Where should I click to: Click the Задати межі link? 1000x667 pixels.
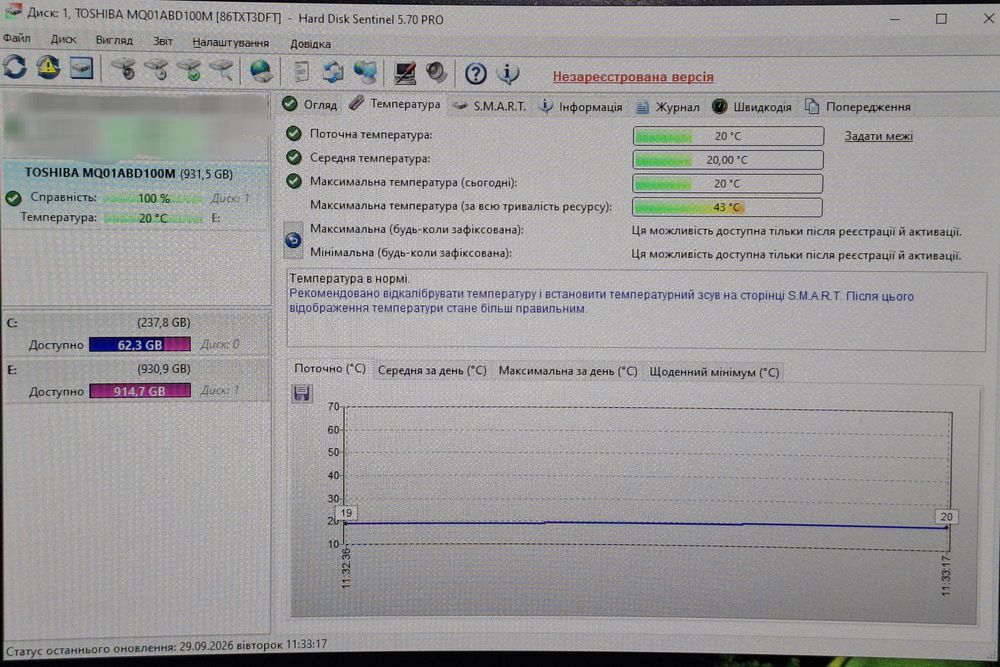tap(878, 136)
